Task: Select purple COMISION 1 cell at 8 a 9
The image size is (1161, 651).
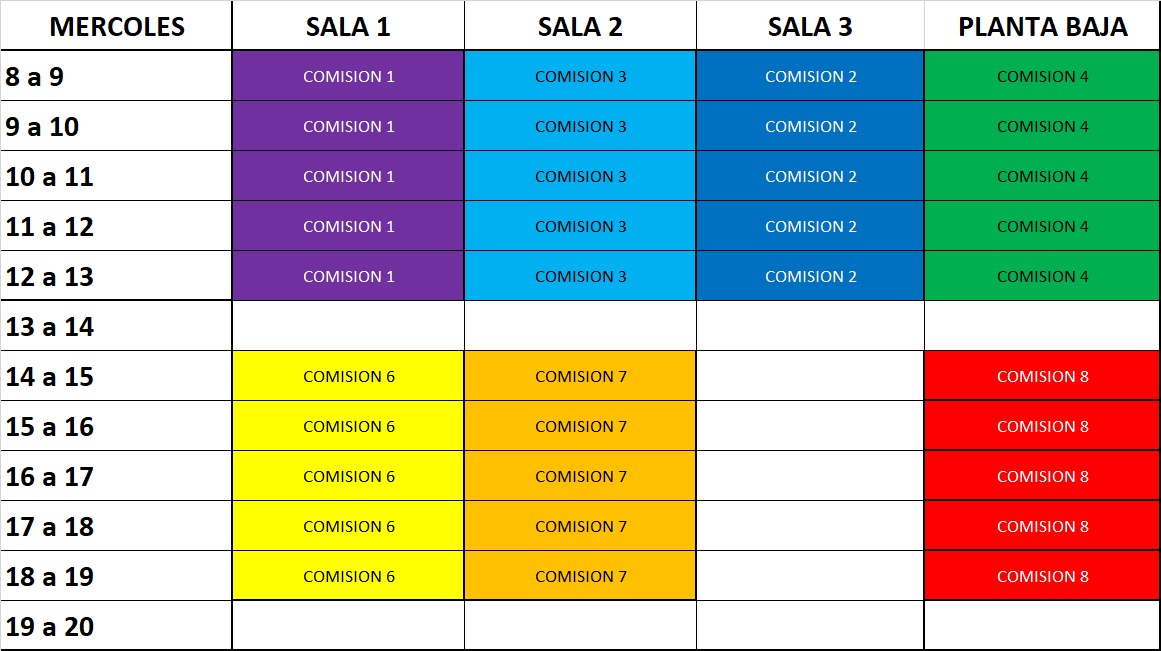Action: [348, 77]
